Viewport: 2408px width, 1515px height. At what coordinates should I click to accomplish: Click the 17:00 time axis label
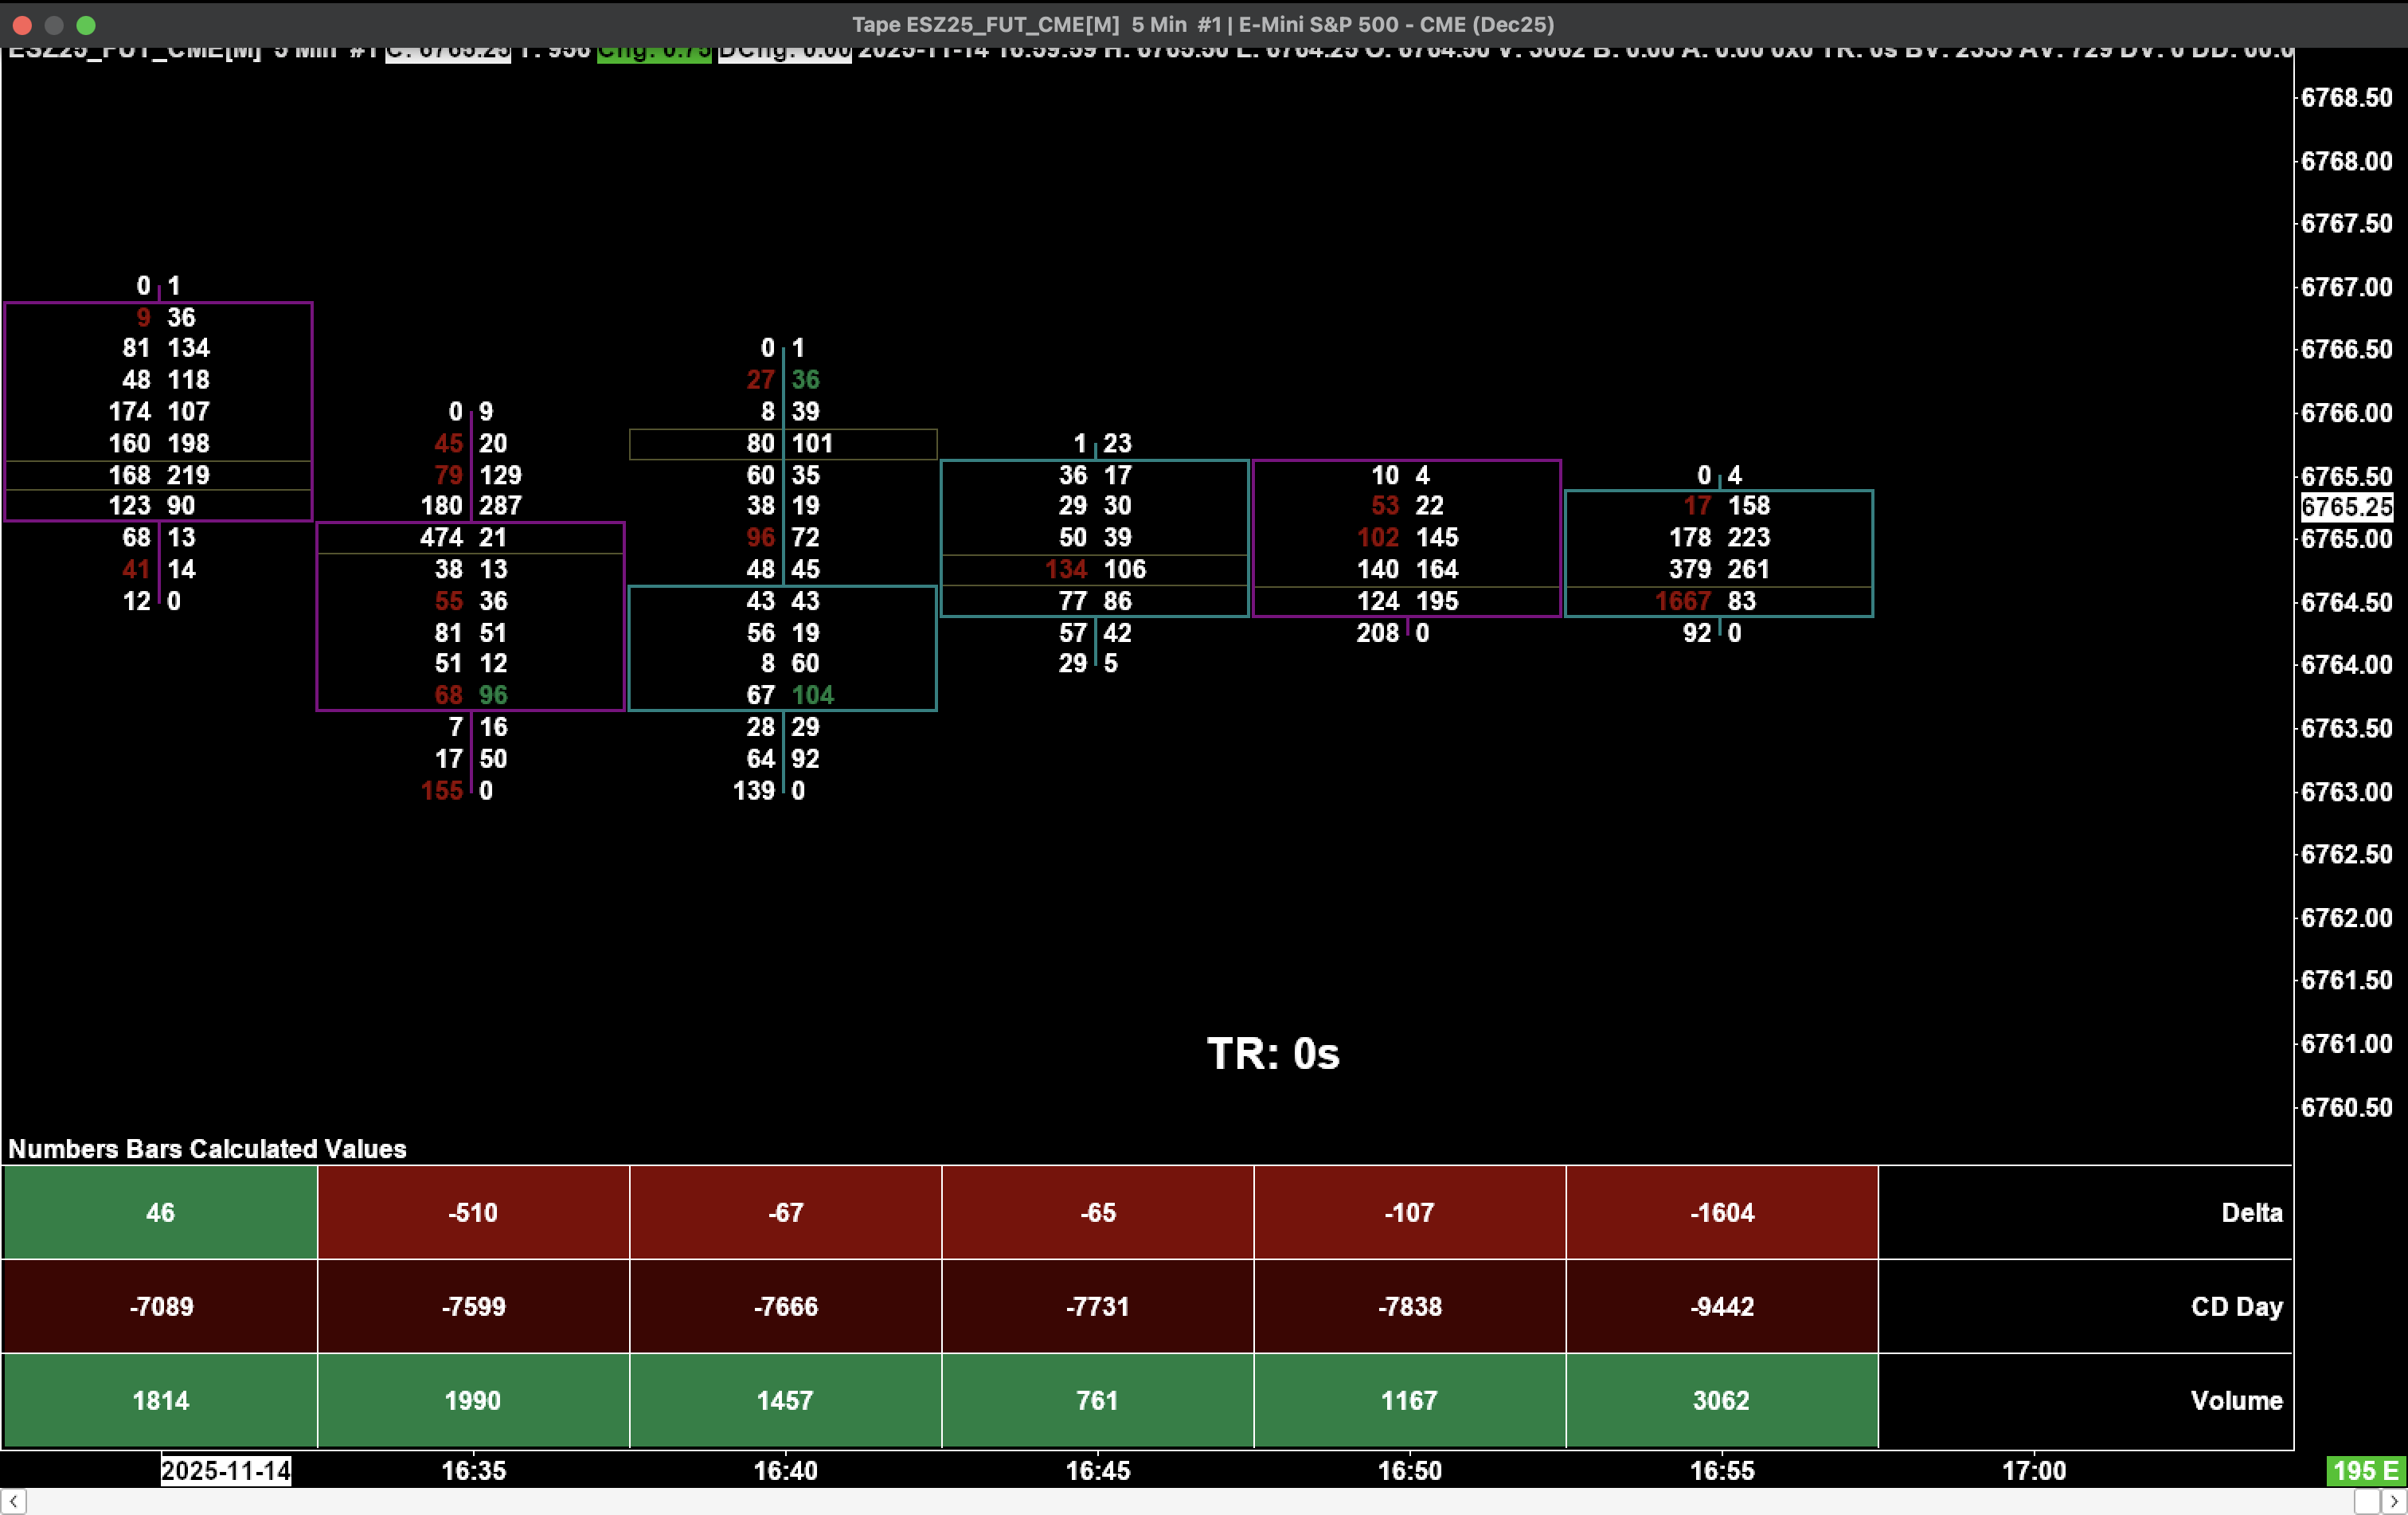point(2033,1470)
